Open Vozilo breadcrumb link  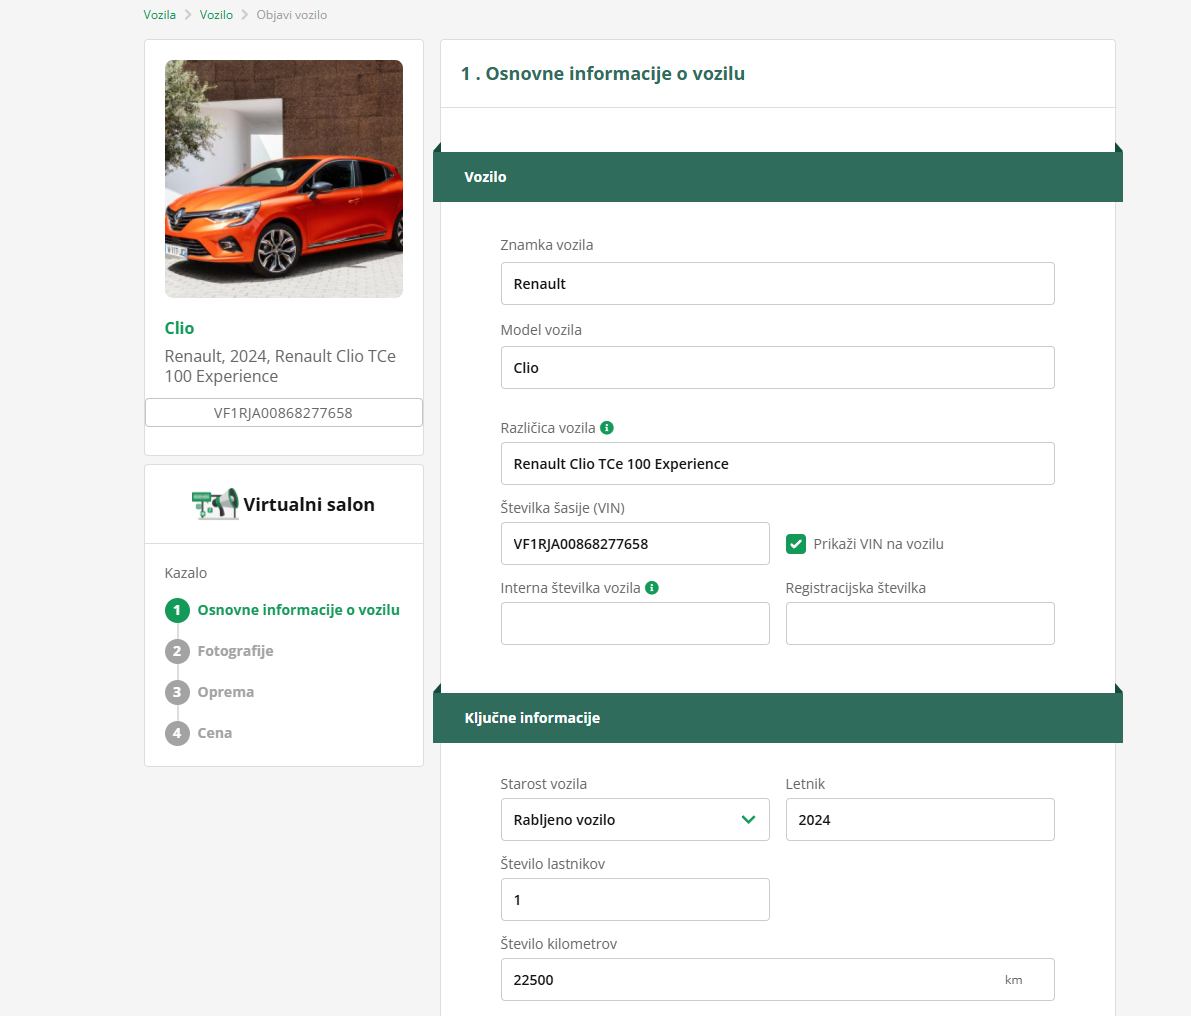pyautogui.click(x=216, y=14)
